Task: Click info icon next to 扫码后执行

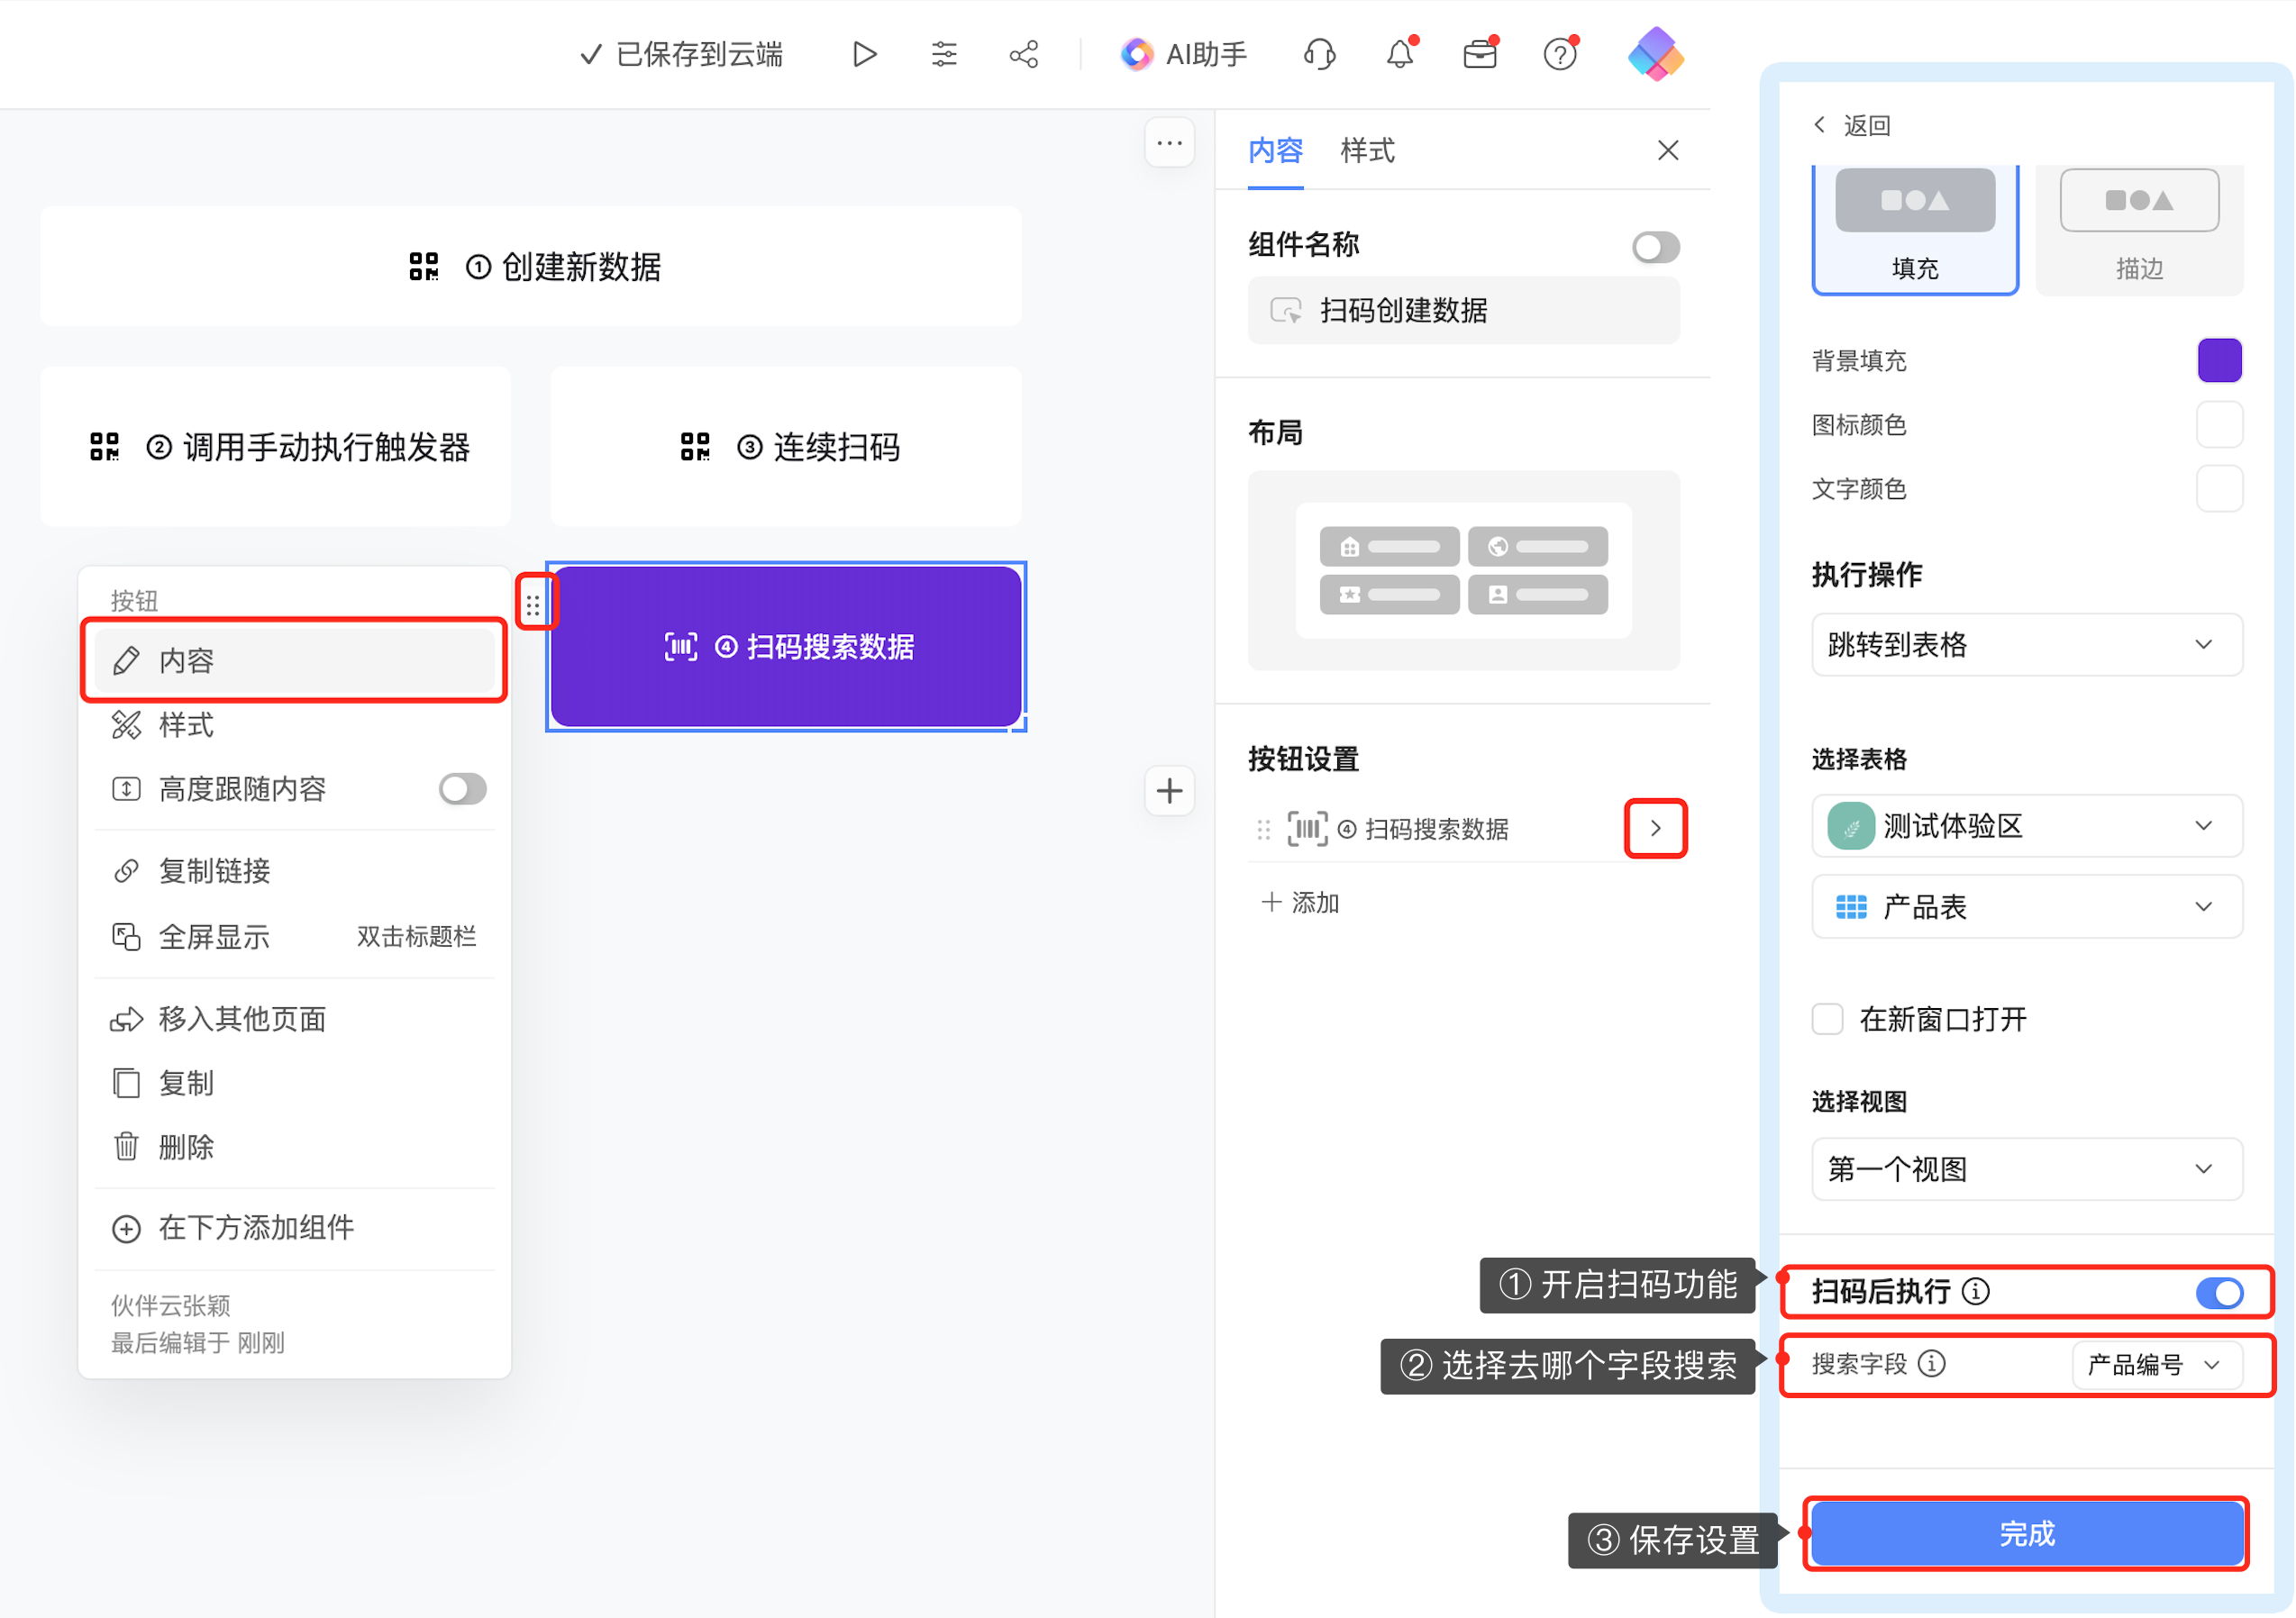Action: [1975, 1291]
